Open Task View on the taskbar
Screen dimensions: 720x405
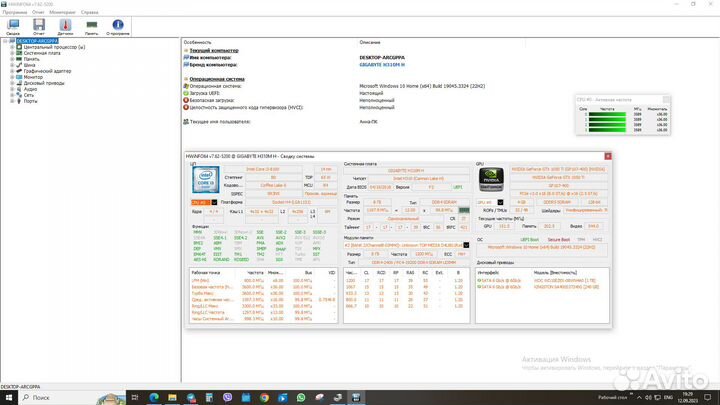(135, 398)
